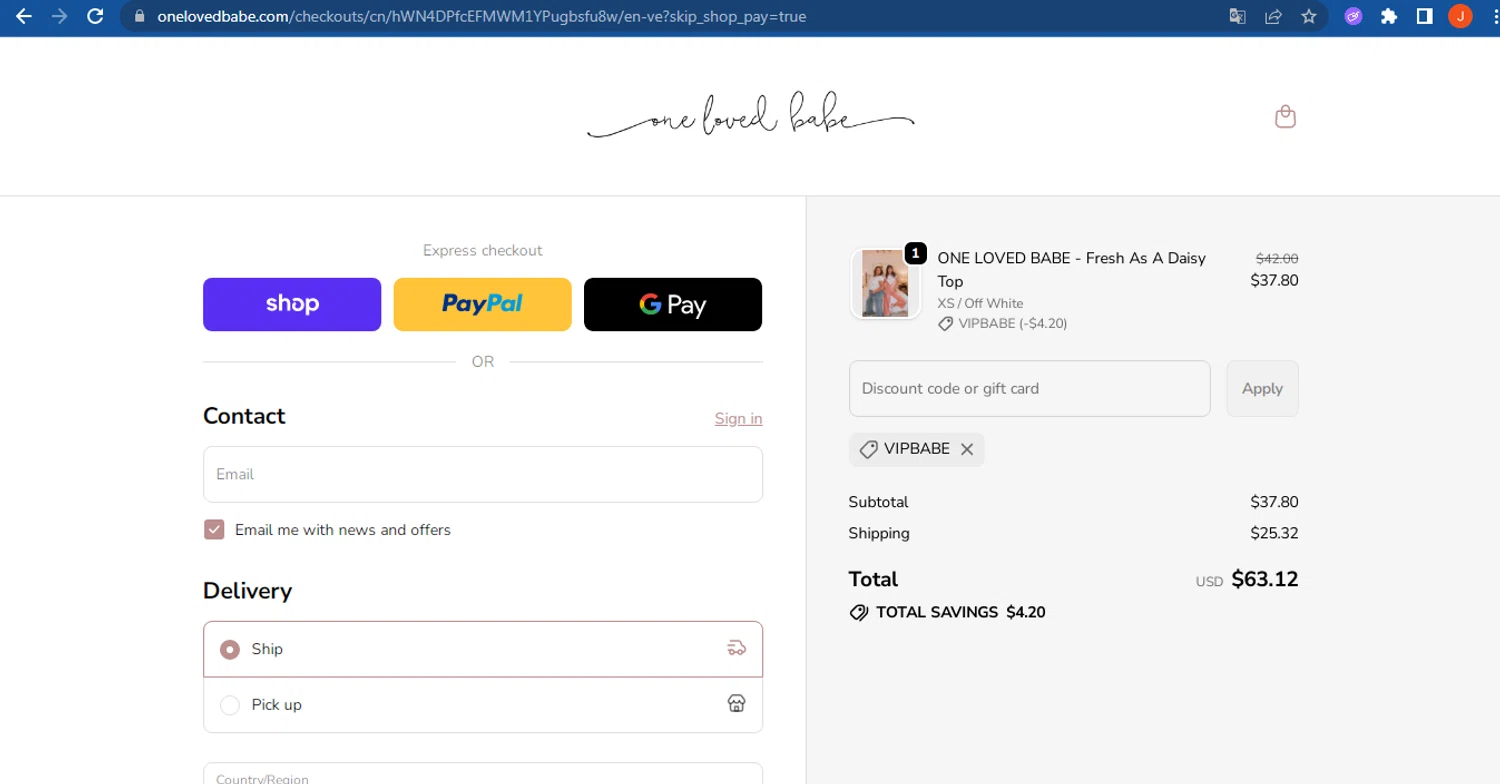Share this page from address bar

coord(1273,16)
